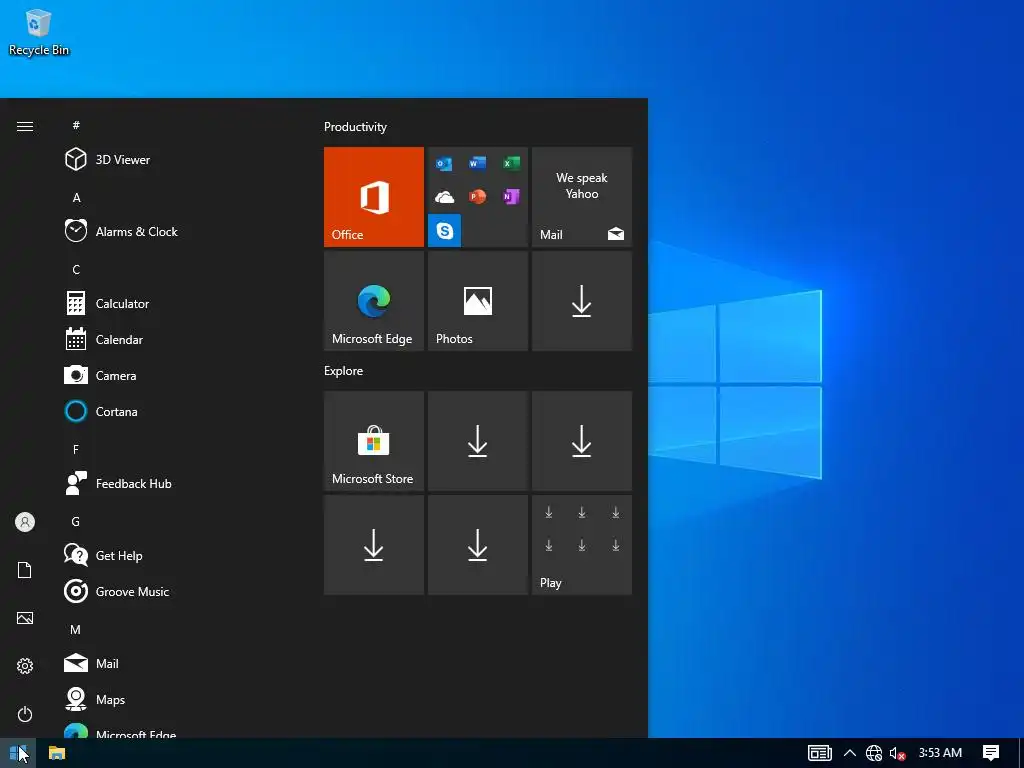
Task: Open the user account icon
Action: coord(25,522)
